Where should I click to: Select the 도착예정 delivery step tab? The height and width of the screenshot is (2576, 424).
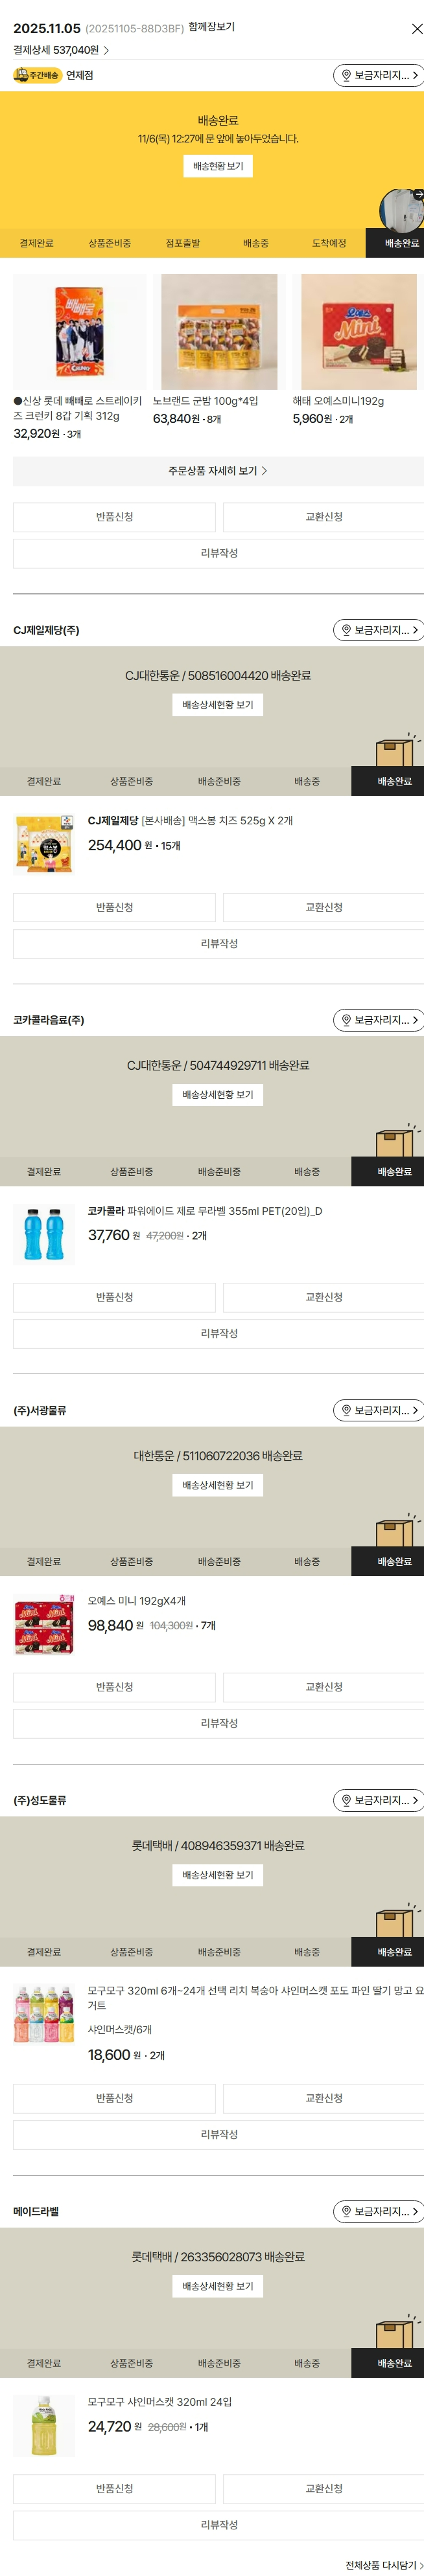(x=328, y=243)
